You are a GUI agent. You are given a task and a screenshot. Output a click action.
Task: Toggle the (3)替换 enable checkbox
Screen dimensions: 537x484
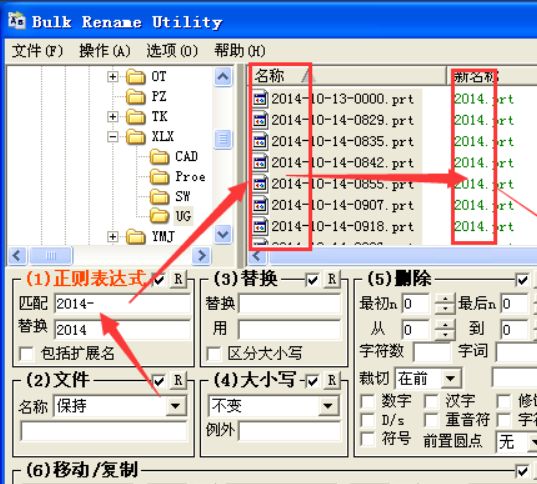(x=312, y=281)
